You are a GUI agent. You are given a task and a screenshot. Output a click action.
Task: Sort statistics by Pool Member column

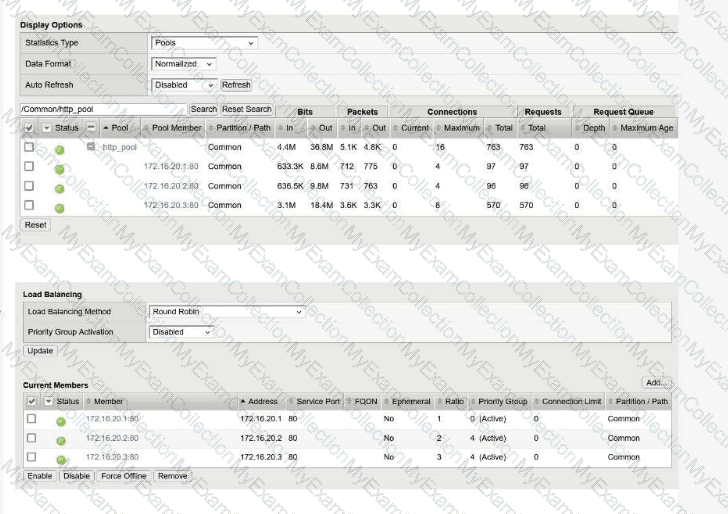[x=176, y=128]
